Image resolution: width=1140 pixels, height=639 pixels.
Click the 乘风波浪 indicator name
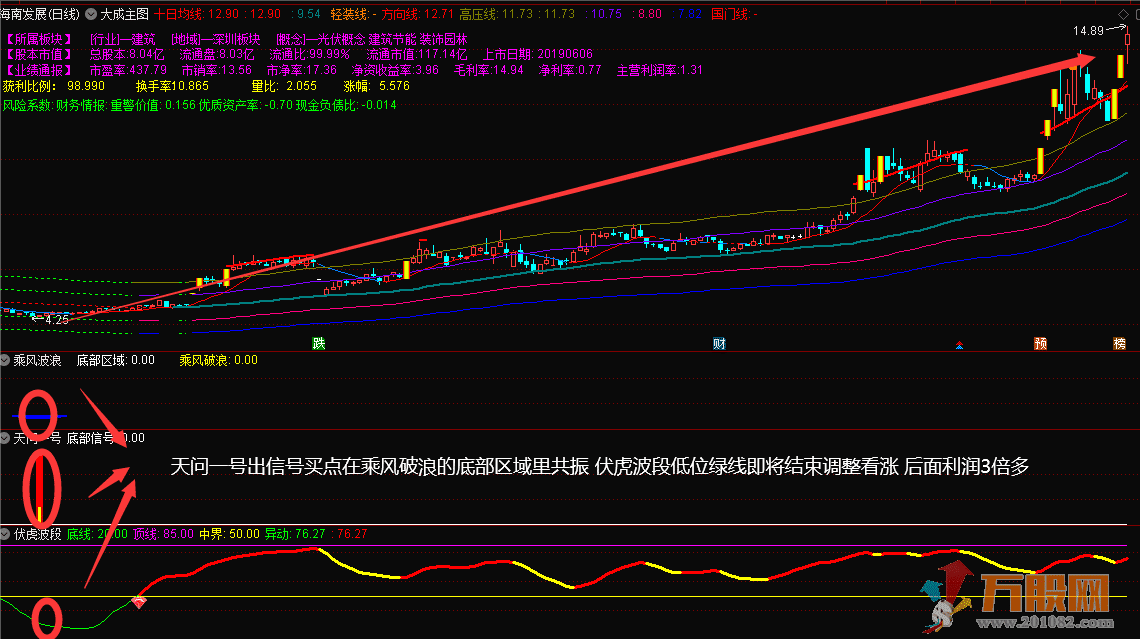click(37, 360)
